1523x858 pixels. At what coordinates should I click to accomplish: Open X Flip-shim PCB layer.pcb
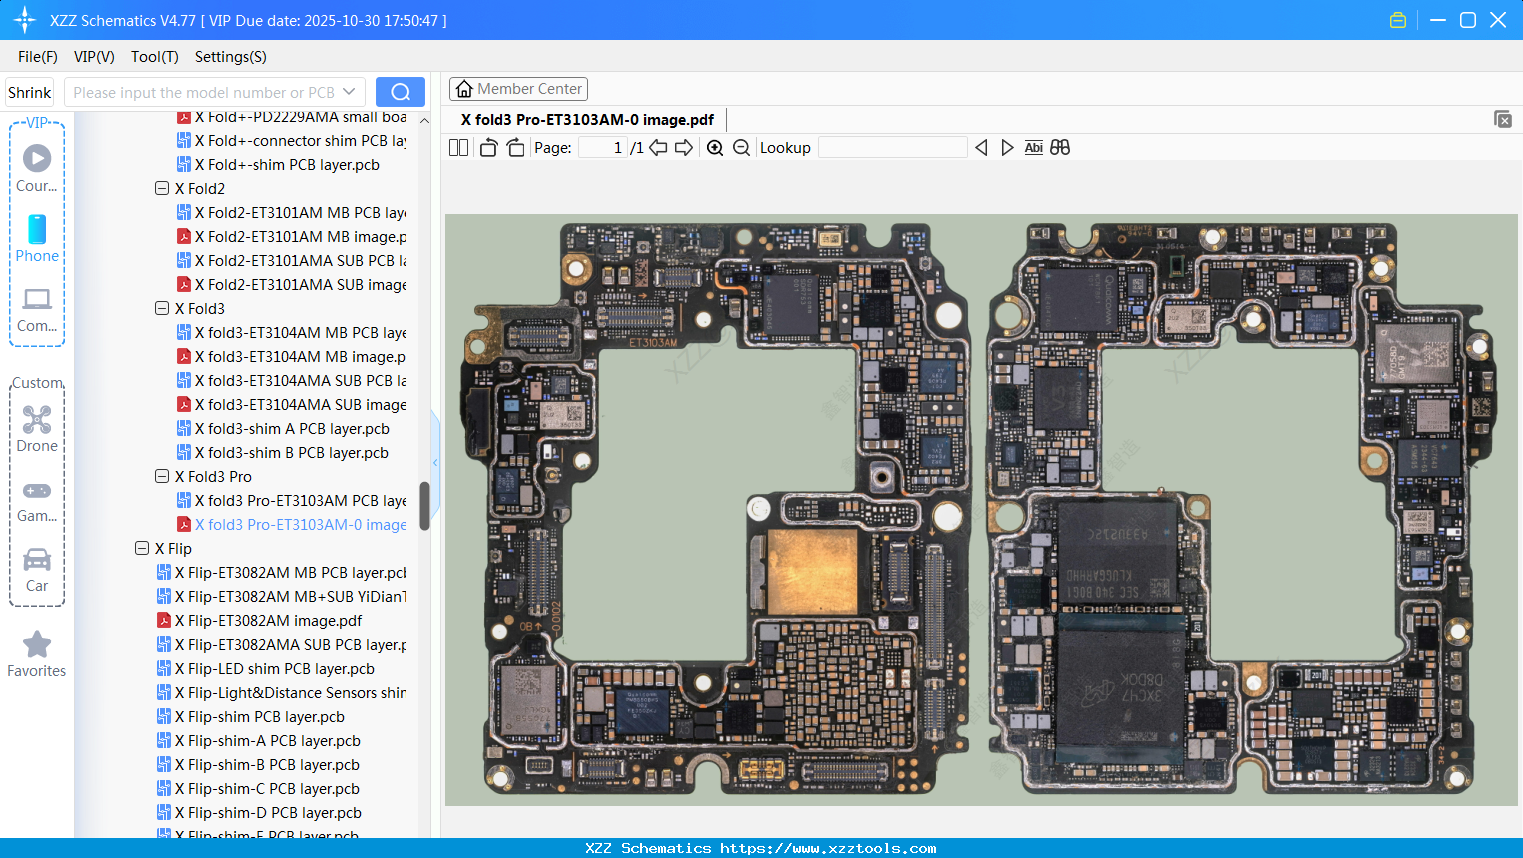251,716
